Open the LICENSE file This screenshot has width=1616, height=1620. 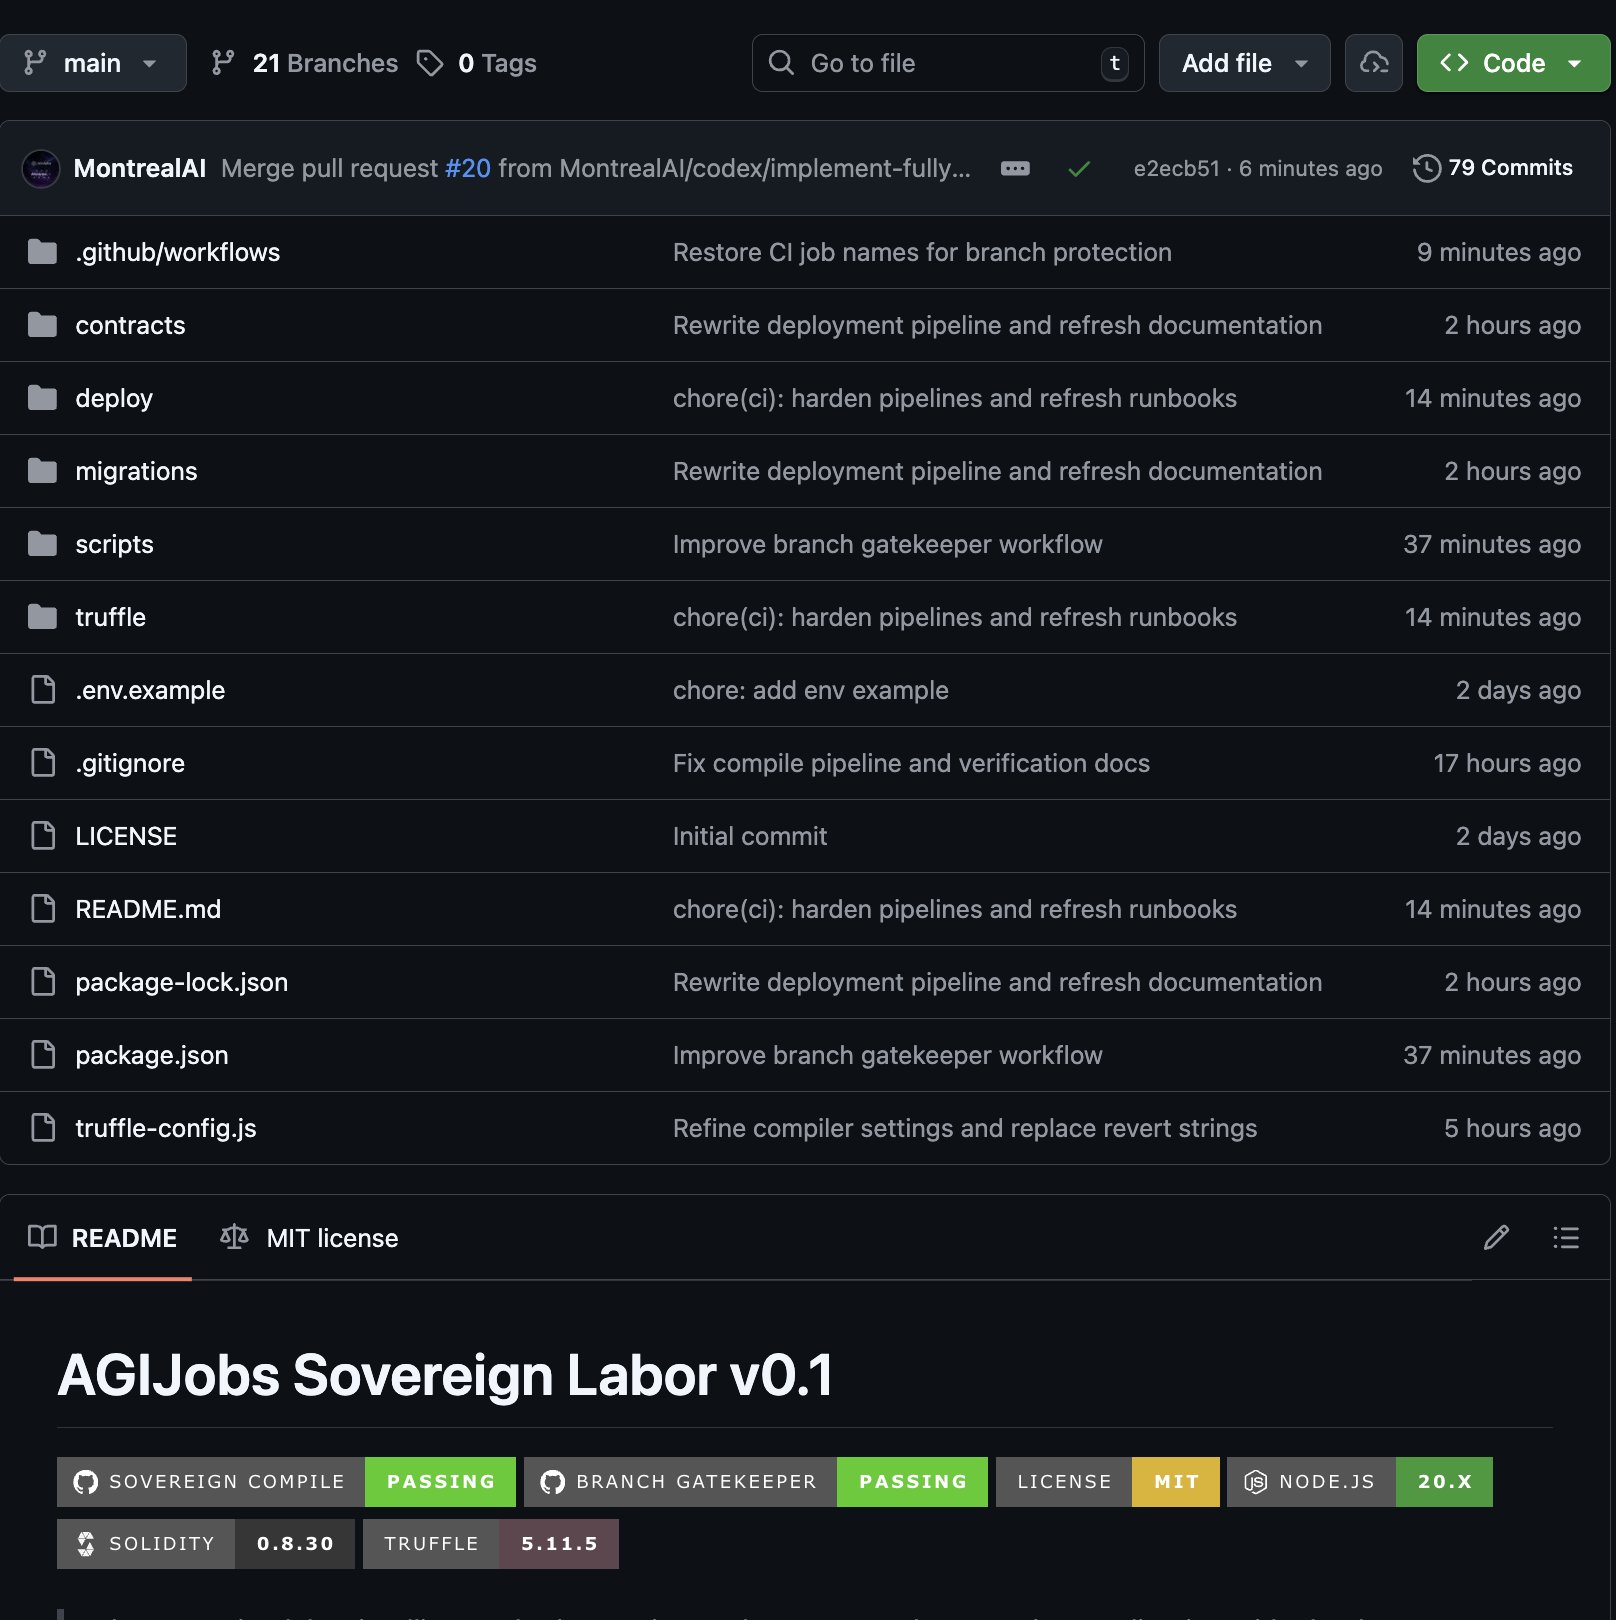[126, 836]
